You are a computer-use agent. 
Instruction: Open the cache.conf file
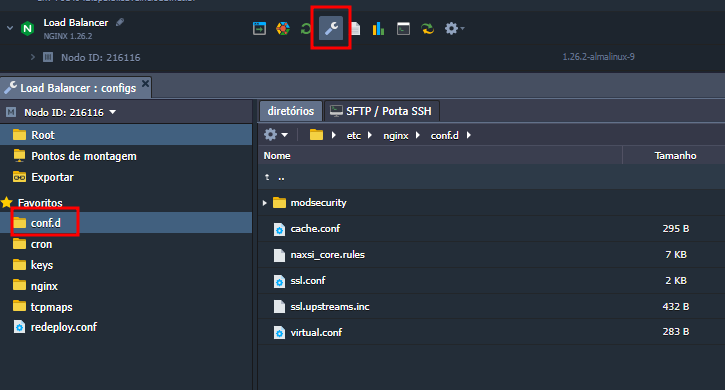coord(315,229)
